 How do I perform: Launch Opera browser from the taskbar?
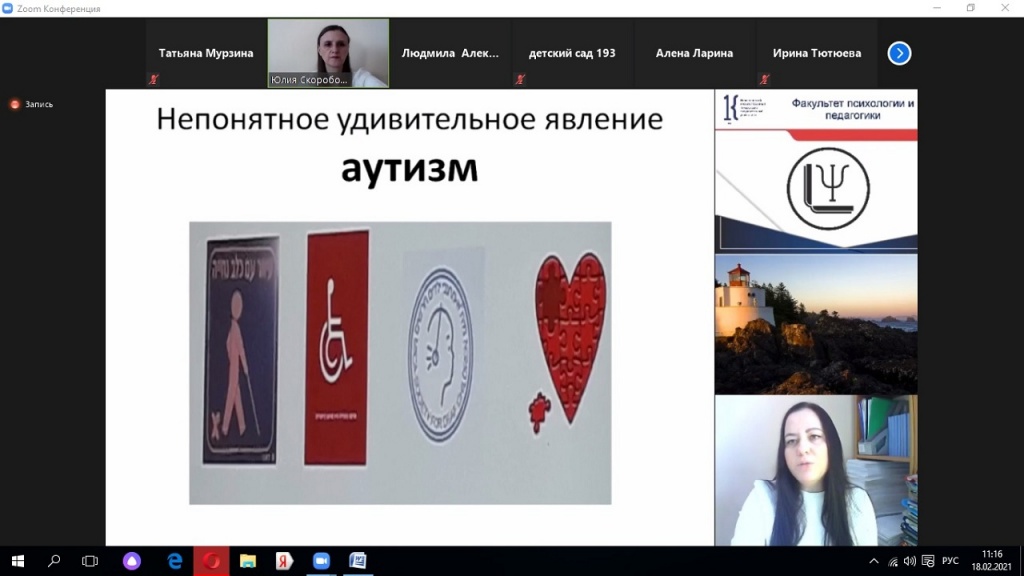[x=212, y=561]
